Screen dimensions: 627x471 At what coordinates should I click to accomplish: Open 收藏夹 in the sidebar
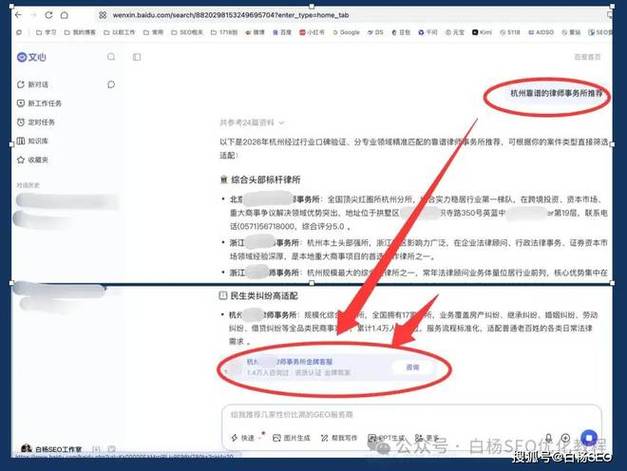(33, 160)
